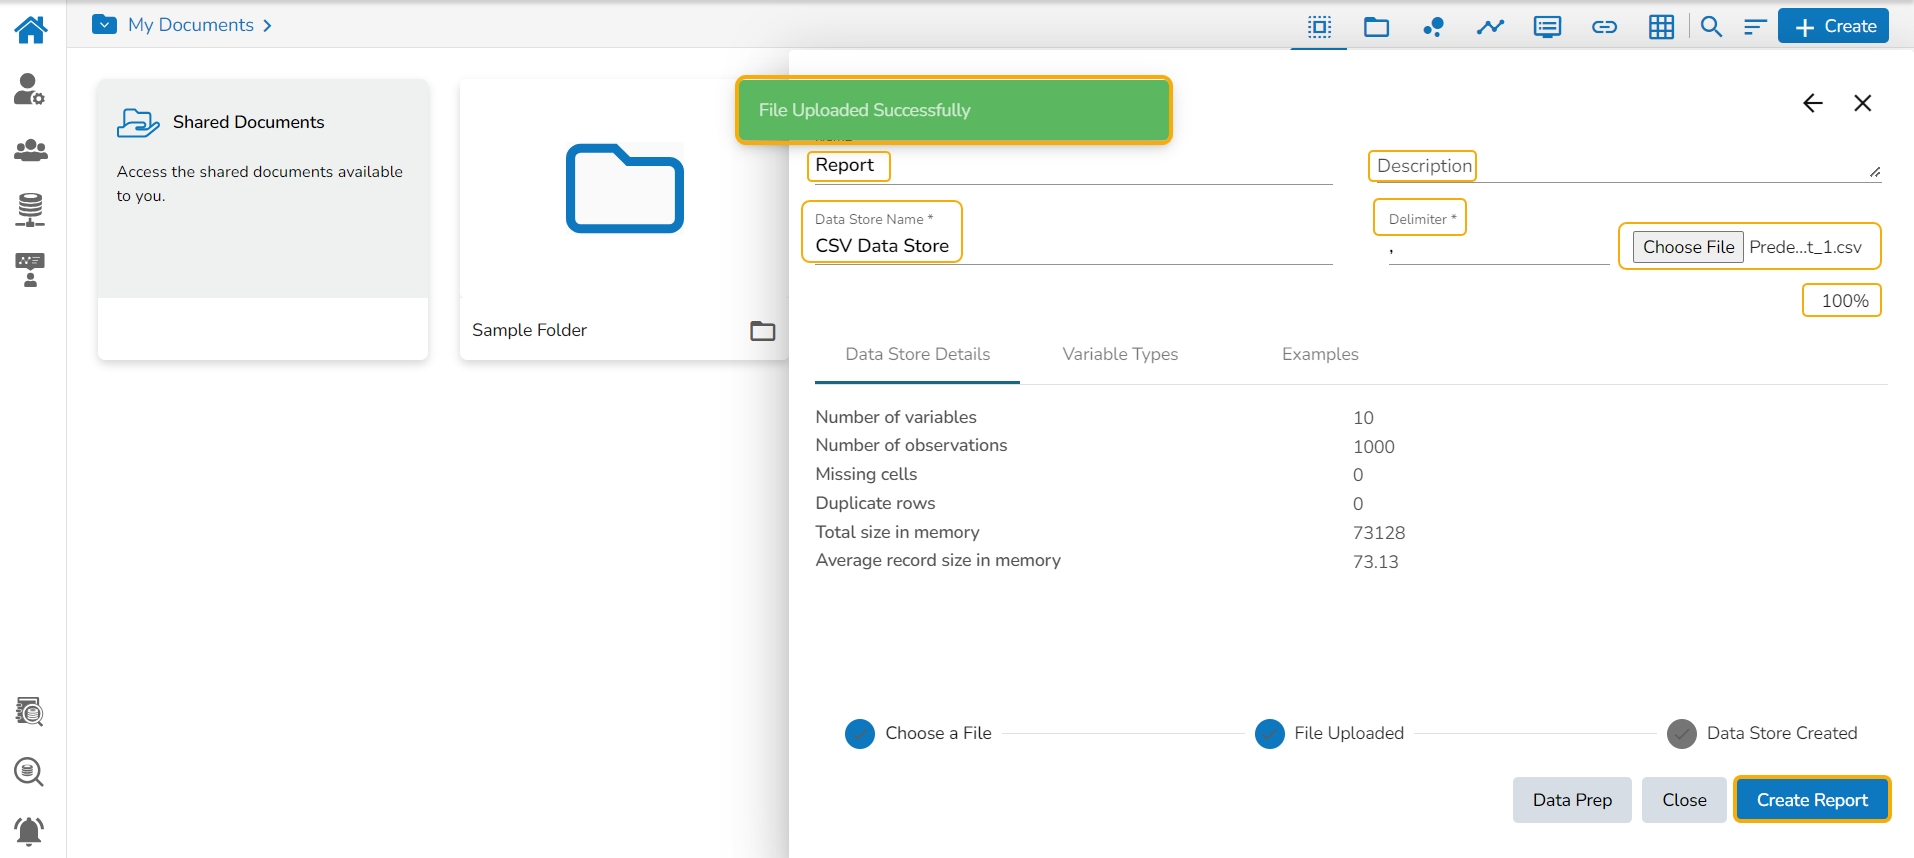Switch to the Variable Types tab
The width and height of the screenshot is (1914, 858).
(x=1120, y=354)
